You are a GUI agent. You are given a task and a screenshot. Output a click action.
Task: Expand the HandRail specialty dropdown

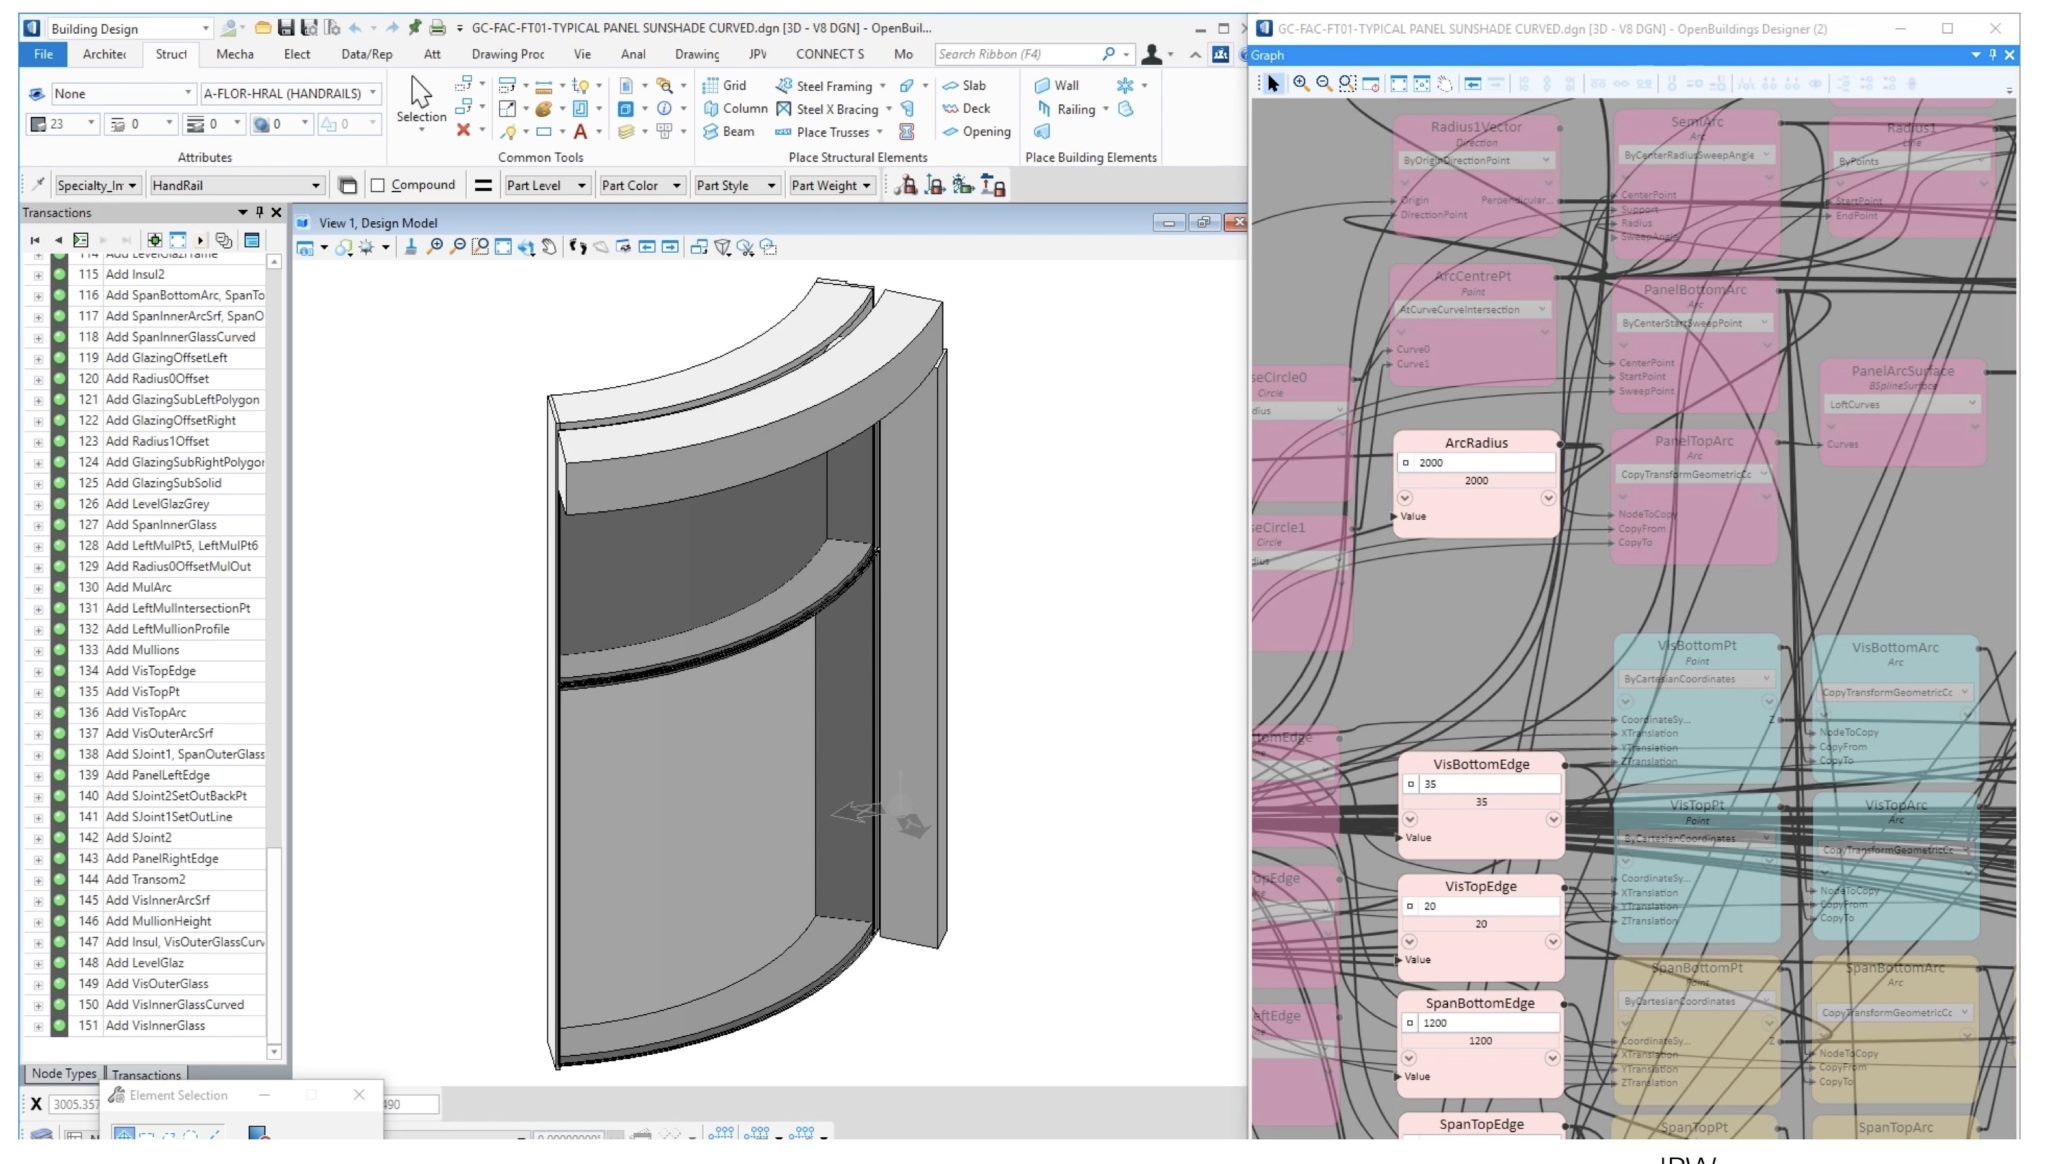(318, 185)
